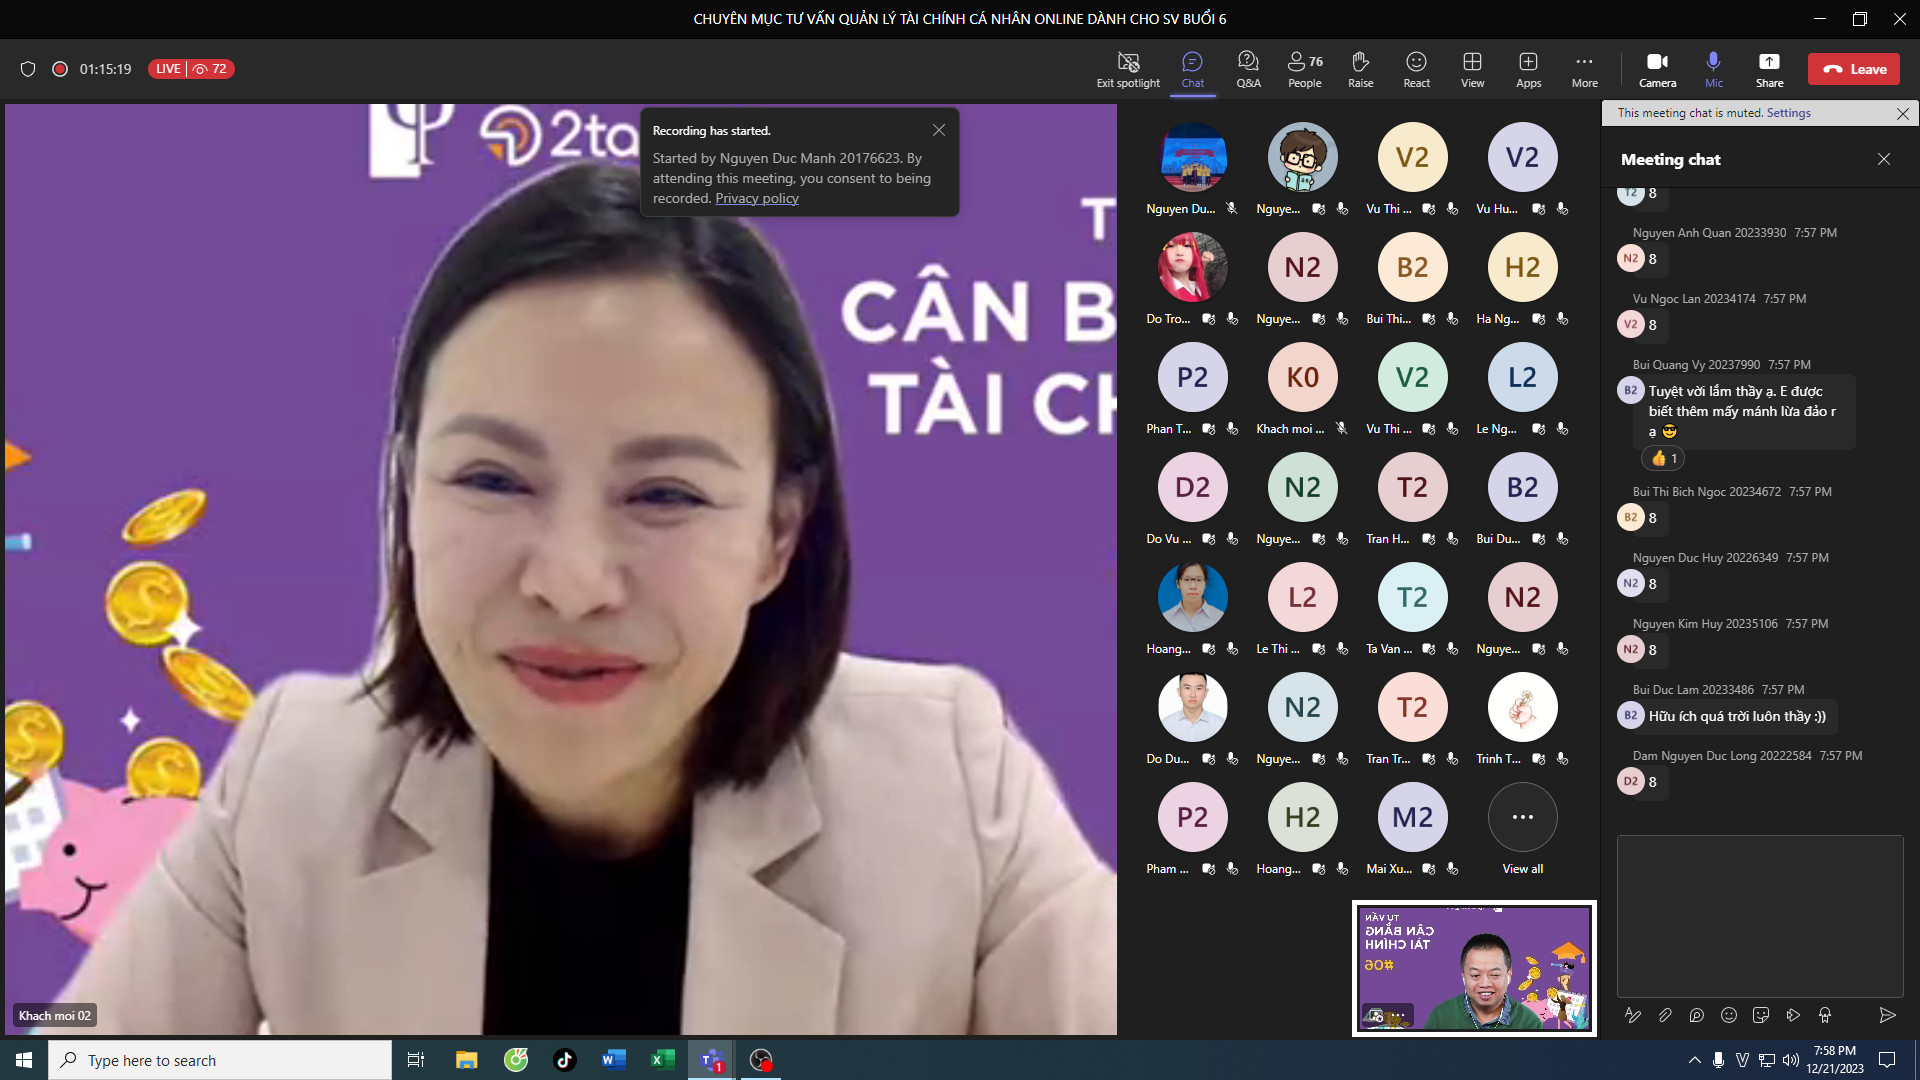Viewport: 1920px width, 1080px height.
Task: Toggle the Mic mute state
Action: tap(1714, 69)
